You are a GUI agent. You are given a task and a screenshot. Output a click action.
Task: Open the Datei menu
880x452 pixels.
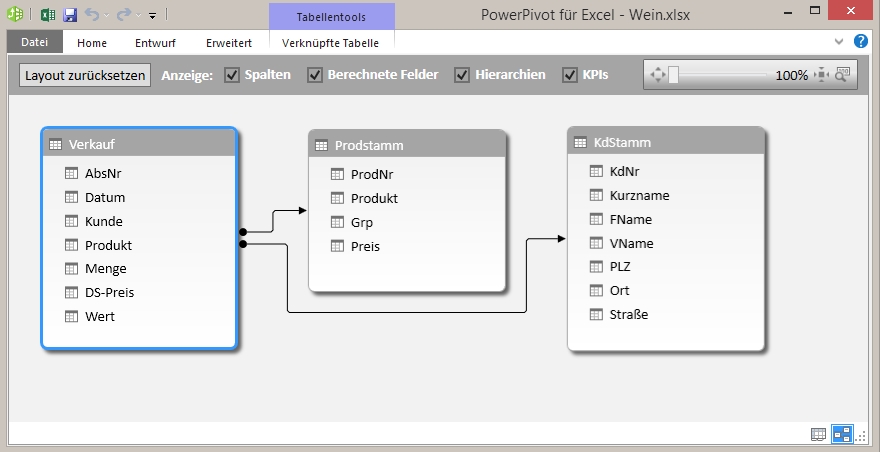[x=35, y=43]
